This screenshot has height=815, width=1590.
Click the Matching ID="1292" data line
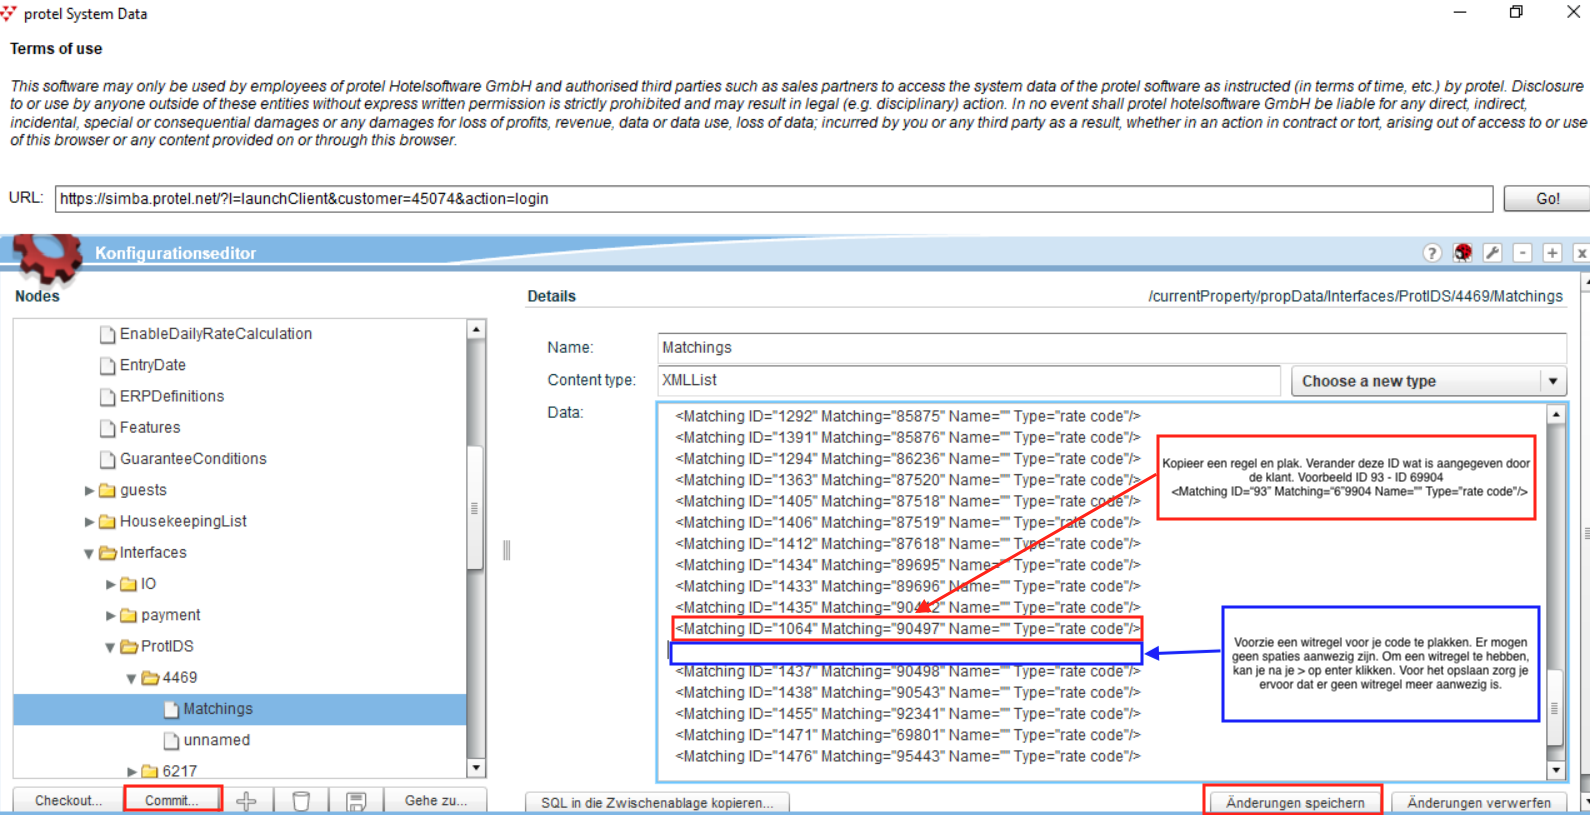coord(908,416)
